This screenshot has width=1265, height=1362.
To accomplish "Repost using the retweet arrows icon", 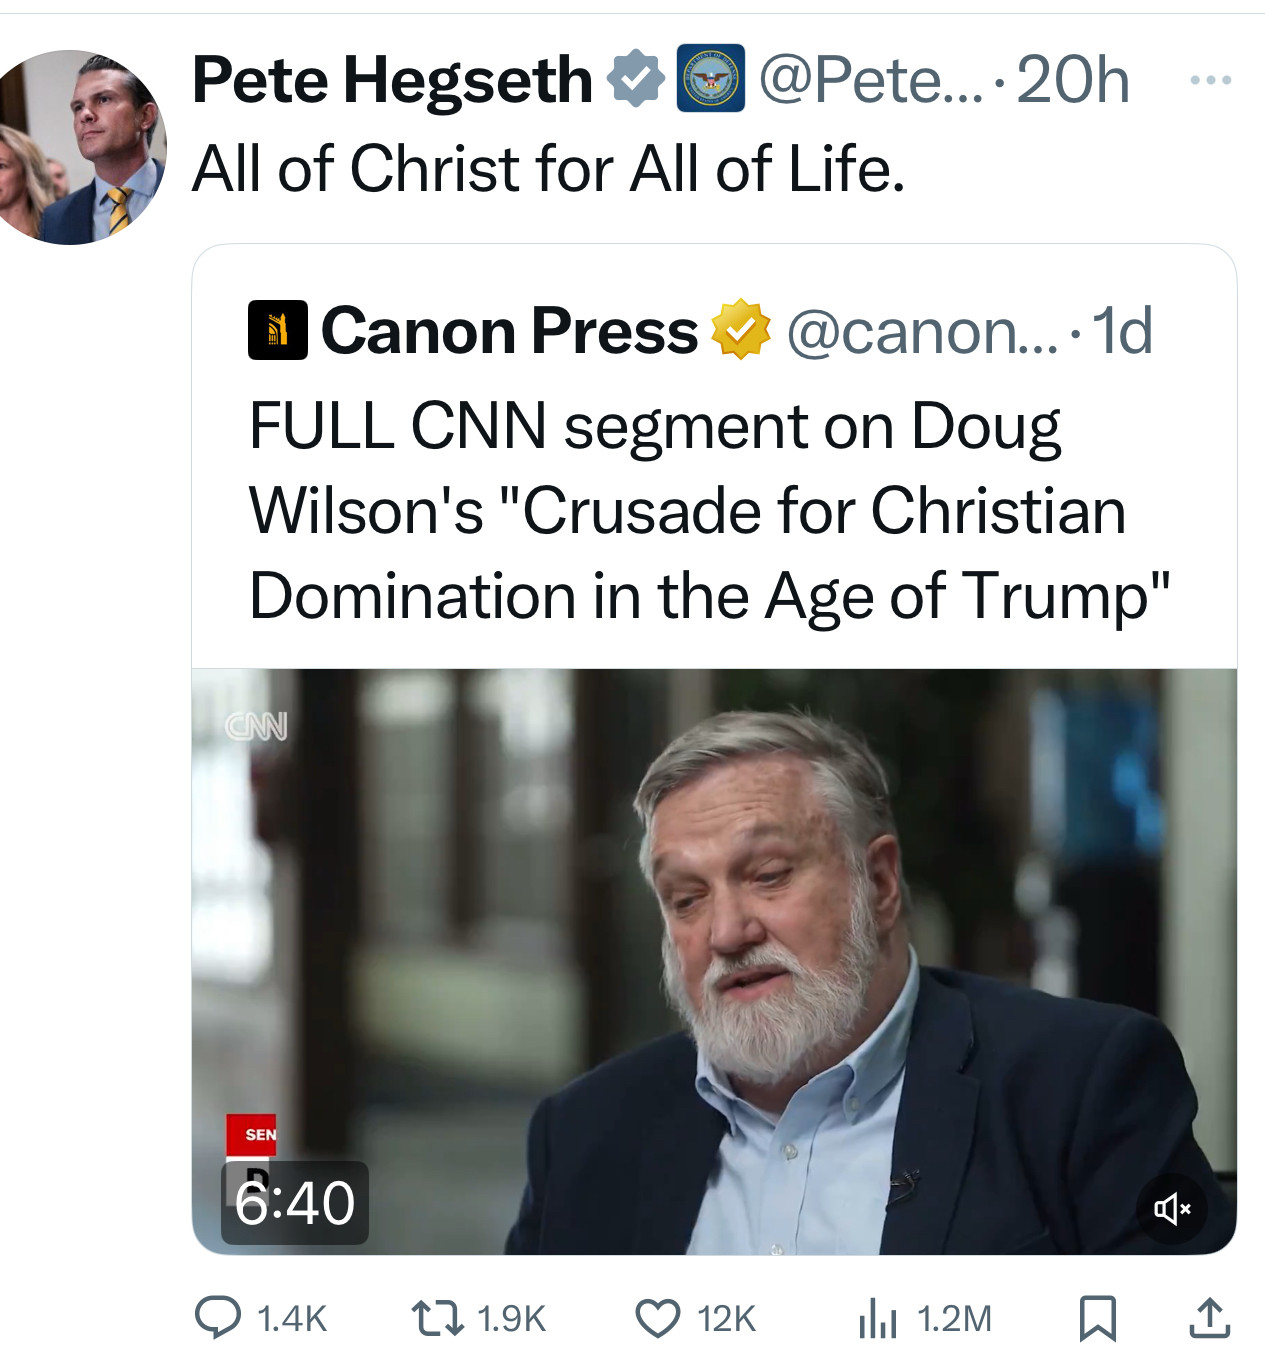I will click(x=439, y=1318).
